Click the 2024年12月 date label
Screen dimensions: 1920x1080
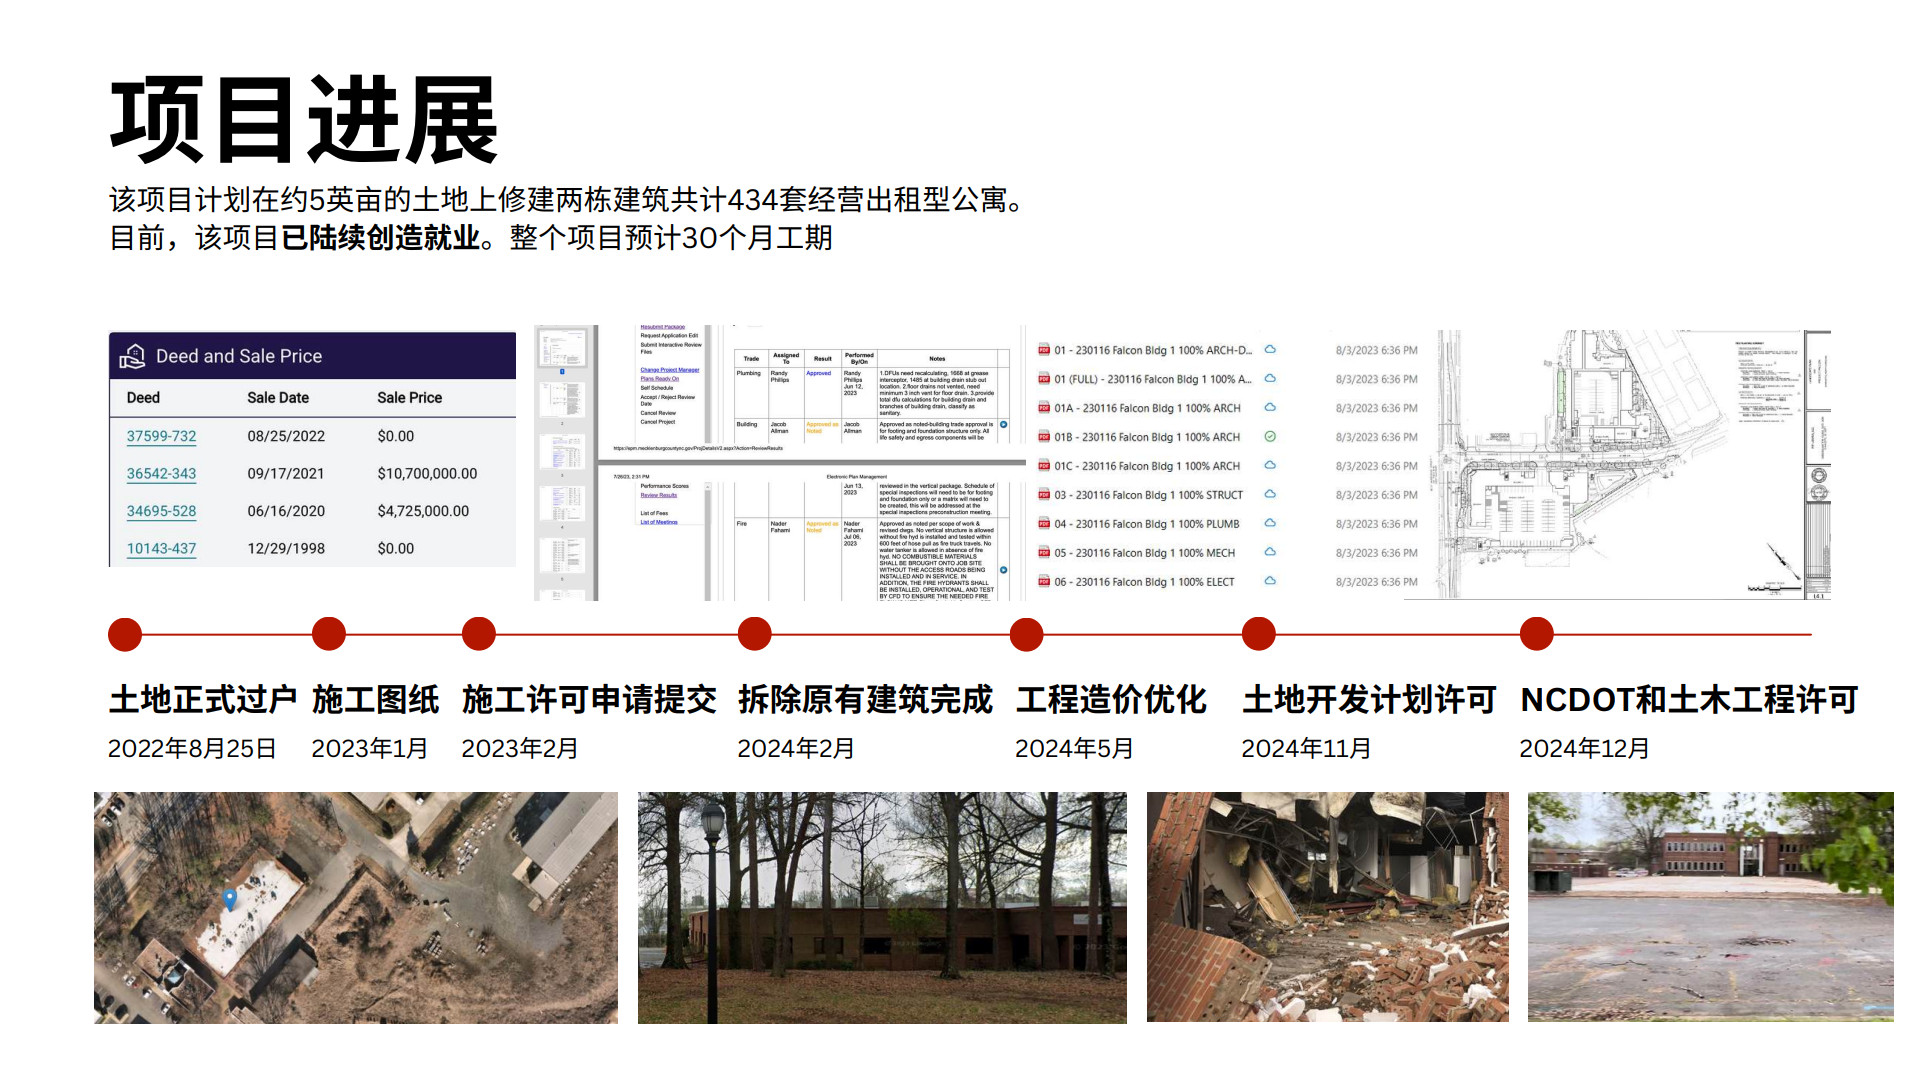[1584, 749]
